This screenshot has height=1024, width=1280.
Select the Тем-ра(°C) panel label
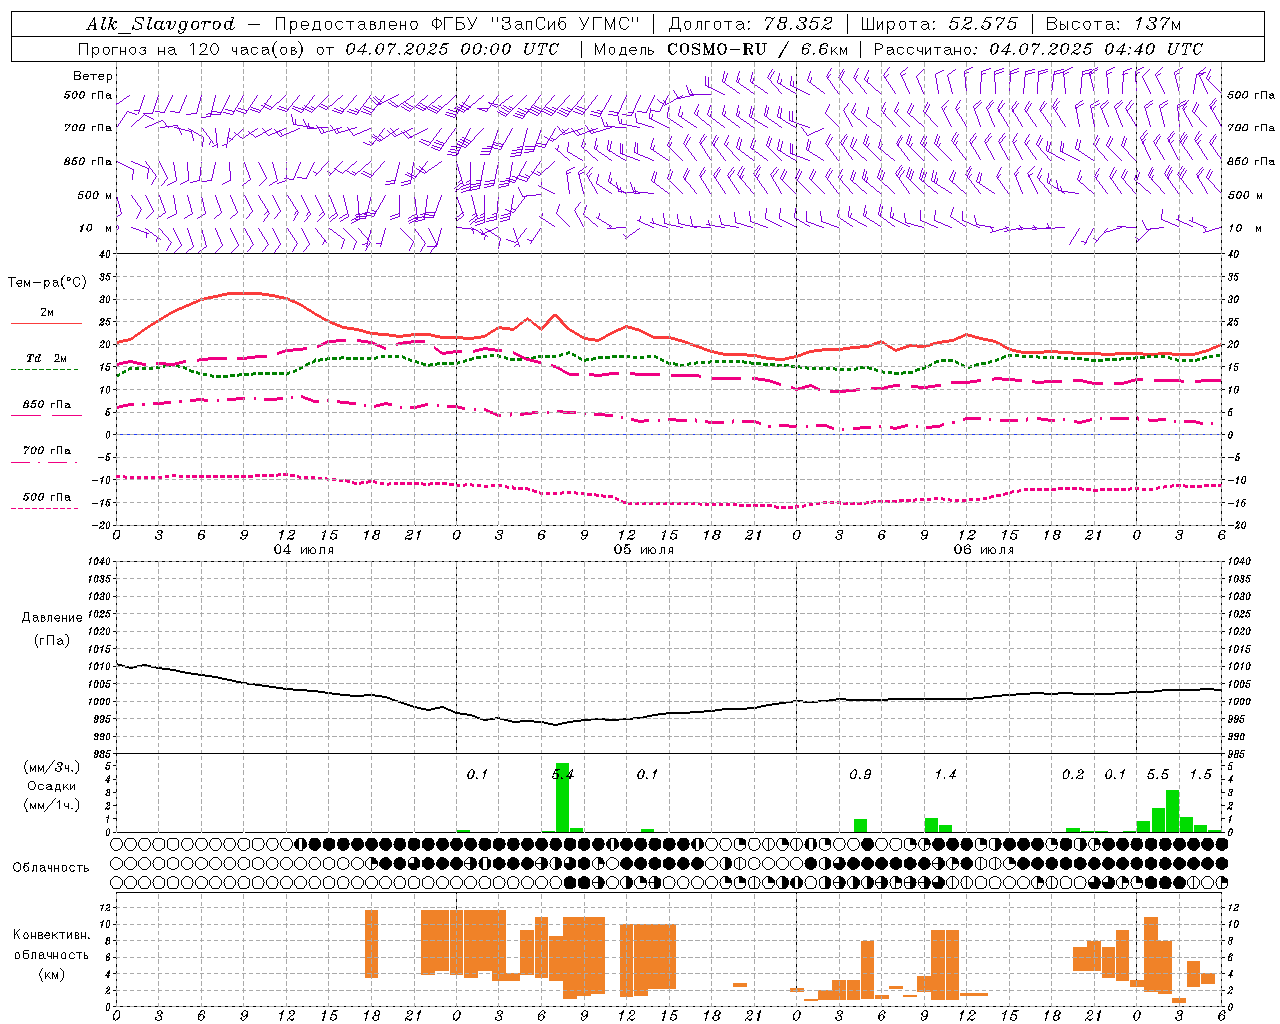(x=47, y=283)
